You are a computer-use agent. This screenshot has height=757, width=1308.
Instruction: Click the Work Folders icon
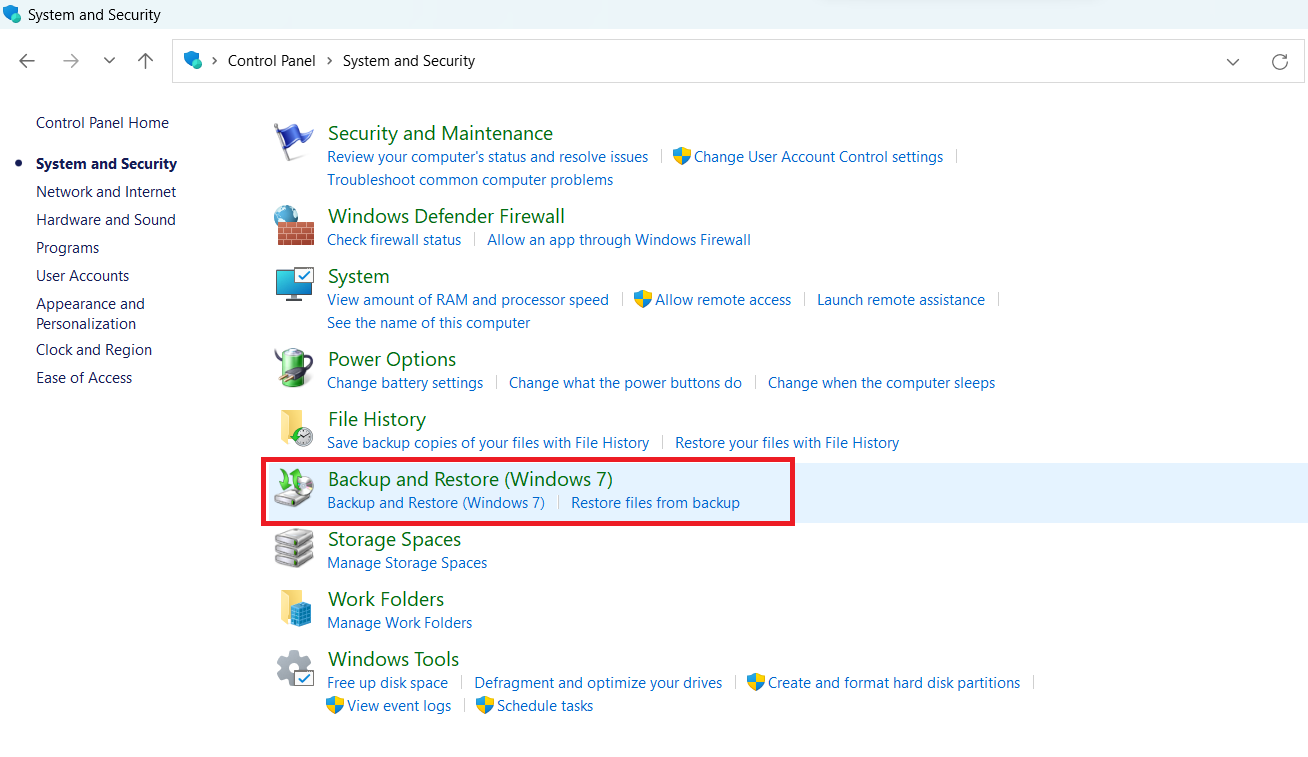(294, 609)
